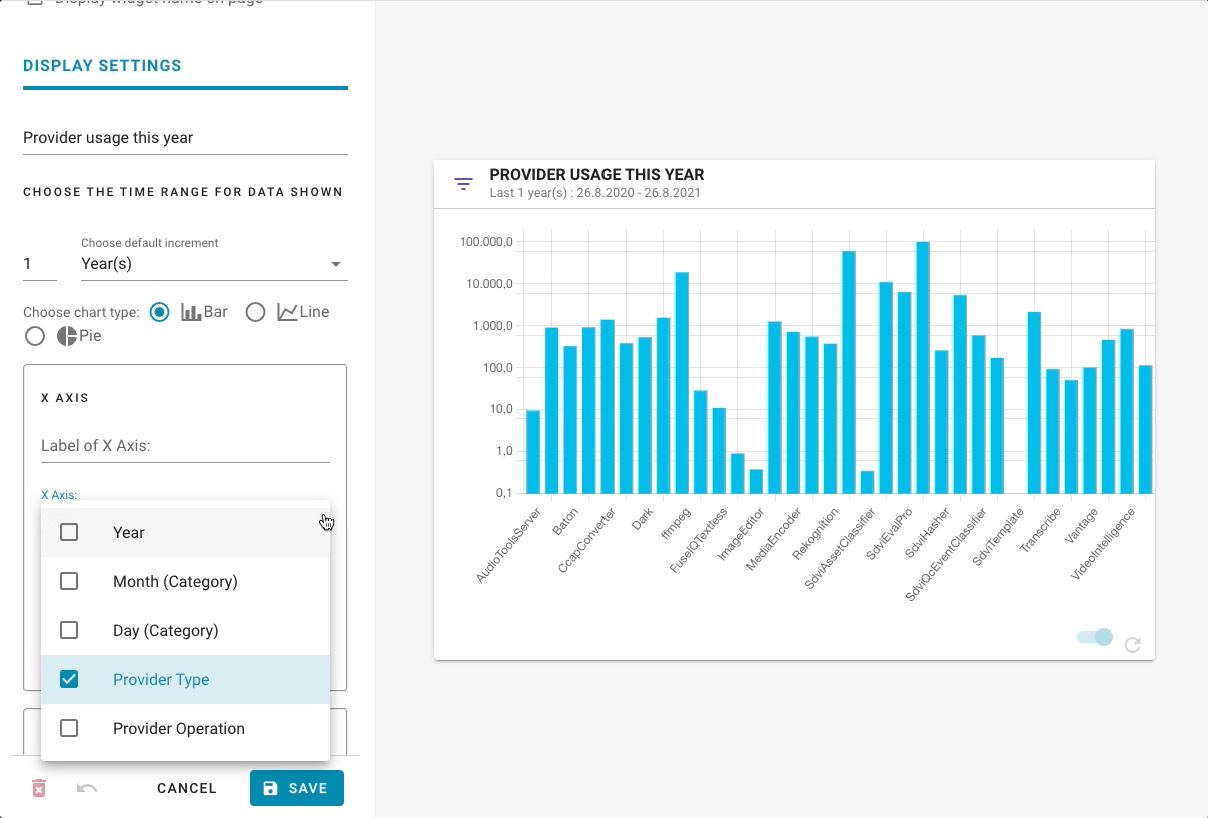Click the Label of X Axis field

[x=185, y=445]
